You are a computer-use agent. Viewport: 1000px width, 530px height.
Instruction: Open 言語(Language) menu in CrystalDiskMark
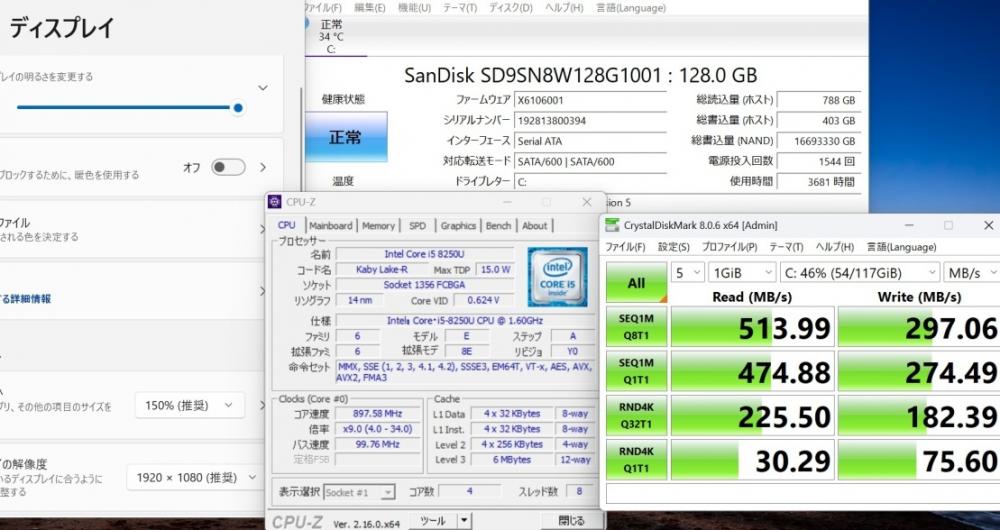pyautogui.click(x=901, y=247)
